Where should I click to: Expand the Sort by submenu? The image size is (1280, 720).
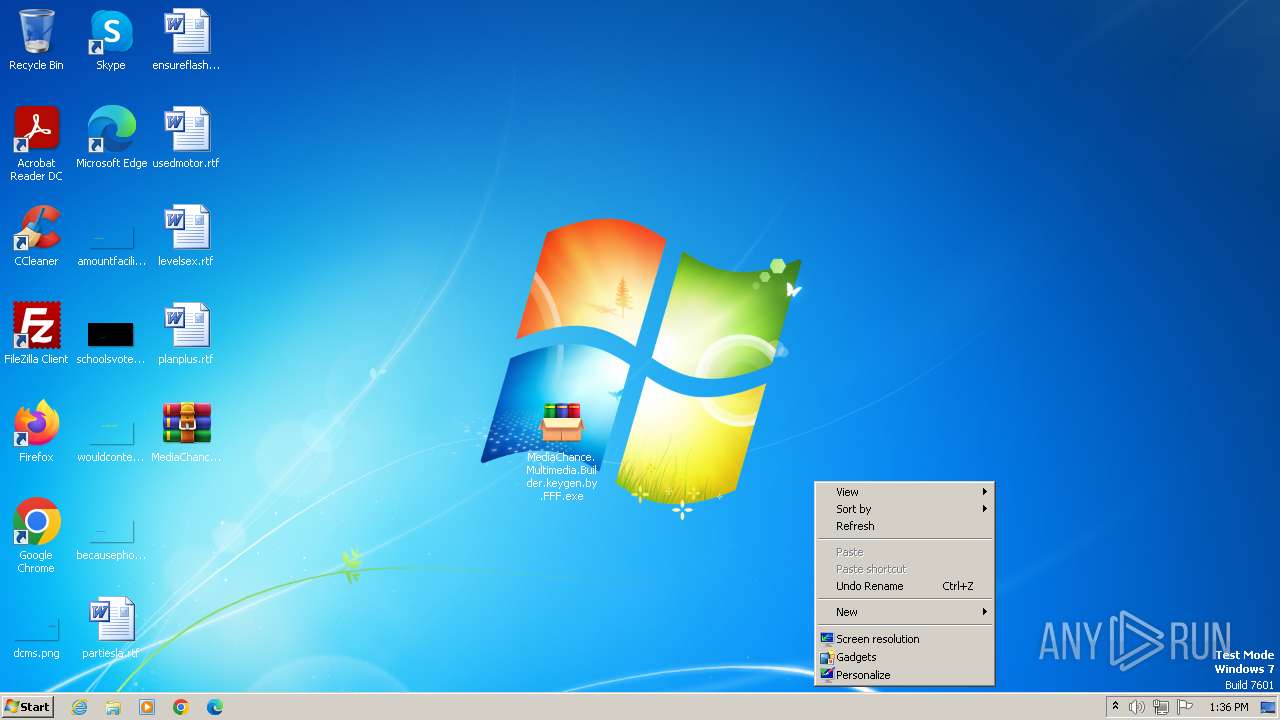point(904,509)
